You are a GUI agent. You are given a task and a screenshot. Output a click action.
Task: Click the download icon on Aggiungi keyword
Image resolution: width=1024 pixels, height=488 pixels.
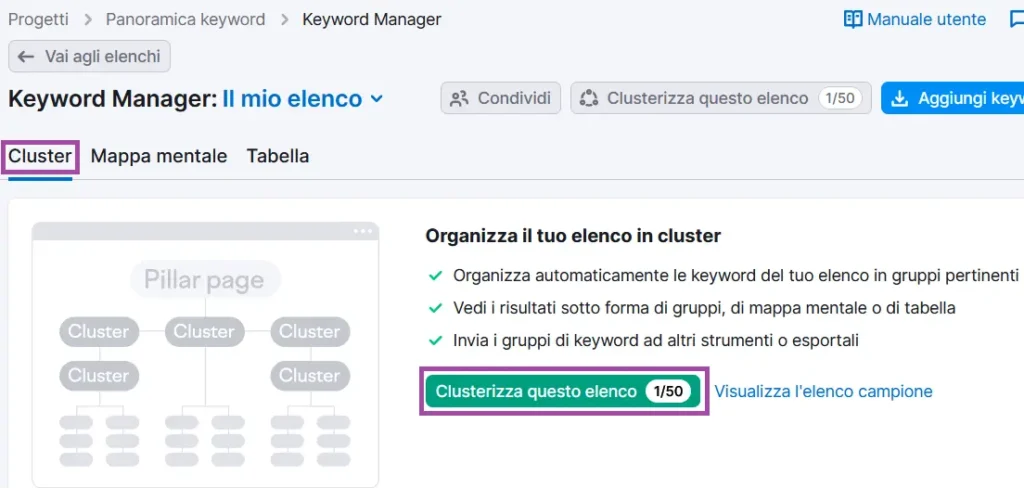900,98
